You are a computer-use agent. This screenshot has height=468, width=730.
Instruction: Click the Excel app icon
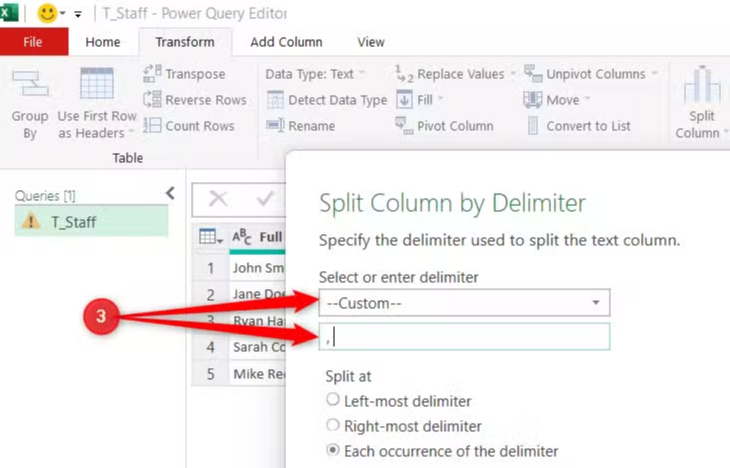pos(8,13)
